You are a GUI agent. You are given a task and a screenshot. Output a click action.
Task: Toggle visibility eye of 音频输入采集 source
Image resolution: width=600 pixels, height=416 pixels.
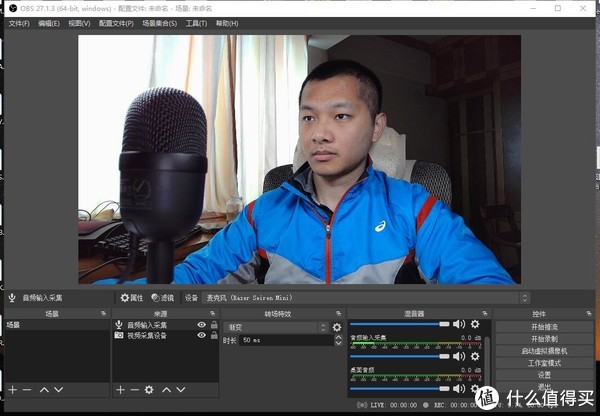click(x=201, y=325)
